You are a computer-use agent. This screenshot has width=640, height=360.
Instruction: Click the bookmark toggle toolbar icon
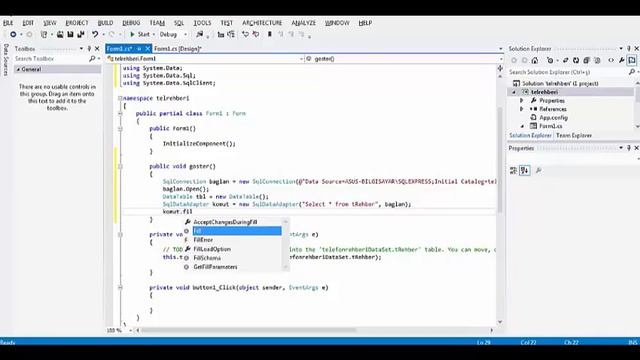(x=269, y=35)
